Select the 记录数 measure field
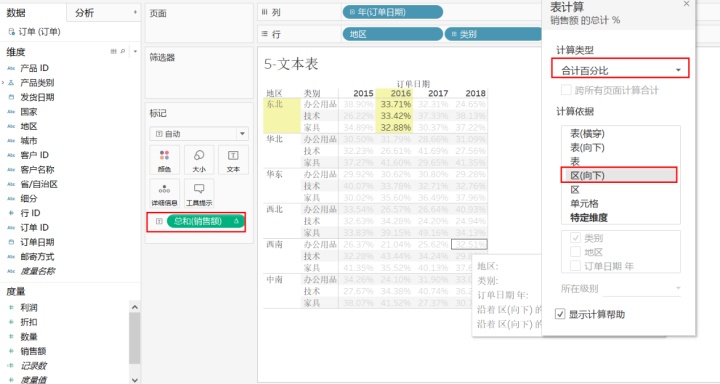This screenshot has width=720, height=384. pyautogui.click(x=34, y=366)
